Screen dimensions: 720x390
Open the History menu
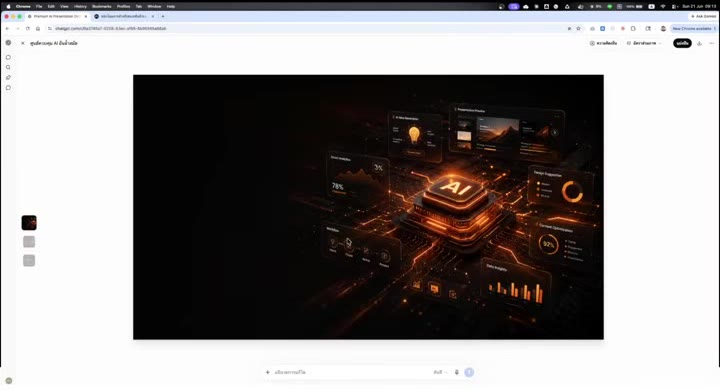click(x=80, y=6)
